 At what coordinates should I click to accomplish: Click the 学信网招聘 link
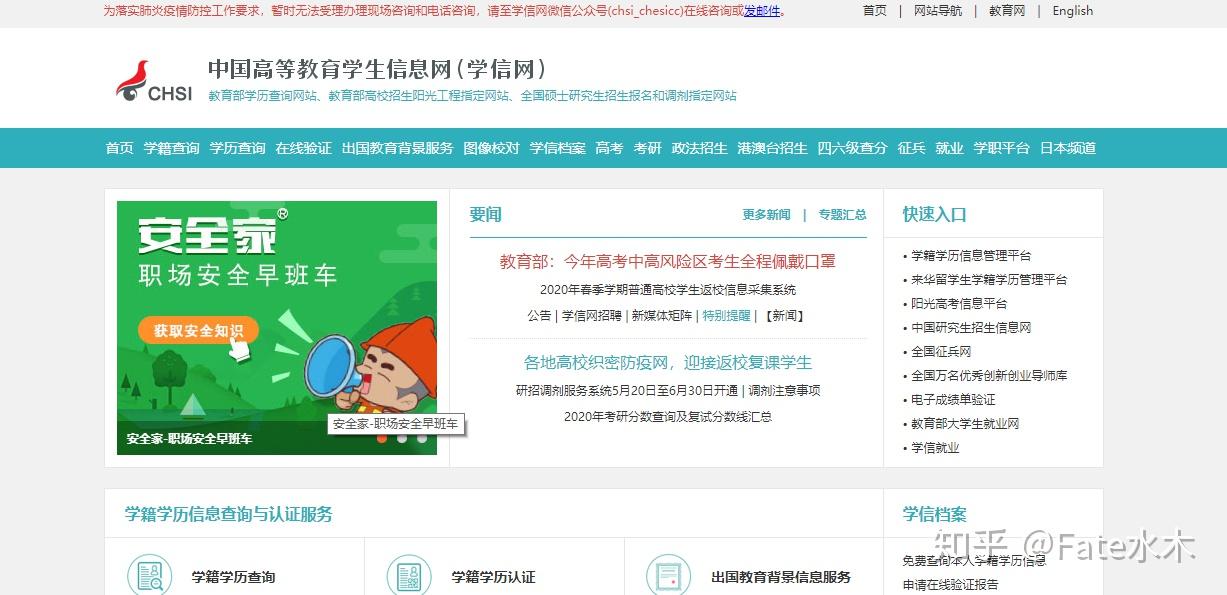tap(590, 316)
